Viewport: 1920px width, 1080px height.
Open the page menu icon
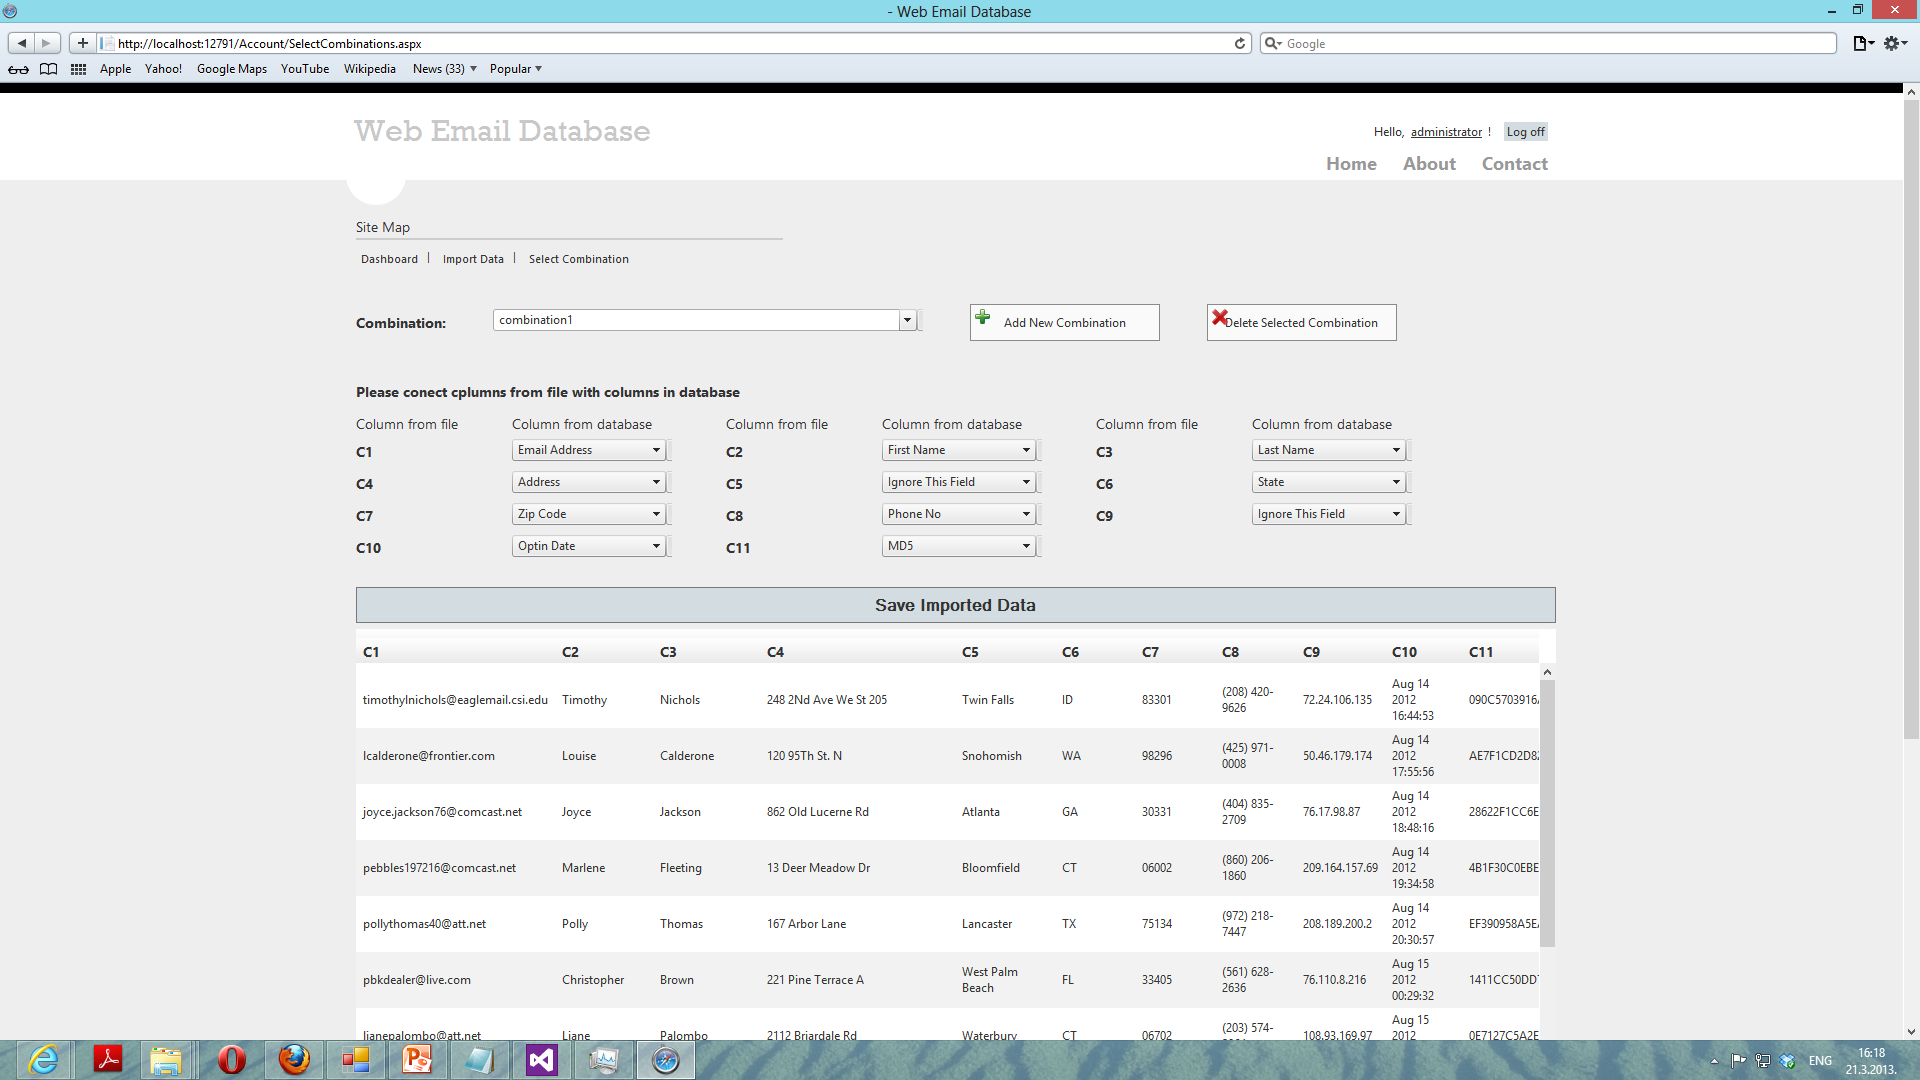coord(1863,43)
